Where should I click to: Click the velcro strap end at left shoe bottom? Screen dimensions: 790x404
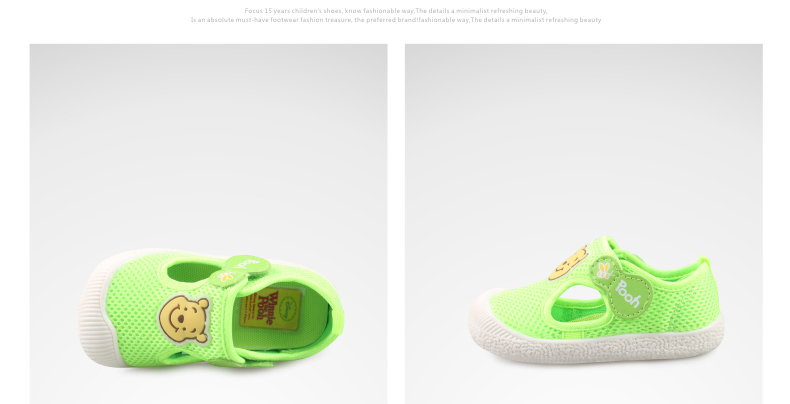click(x=242, y=362)
